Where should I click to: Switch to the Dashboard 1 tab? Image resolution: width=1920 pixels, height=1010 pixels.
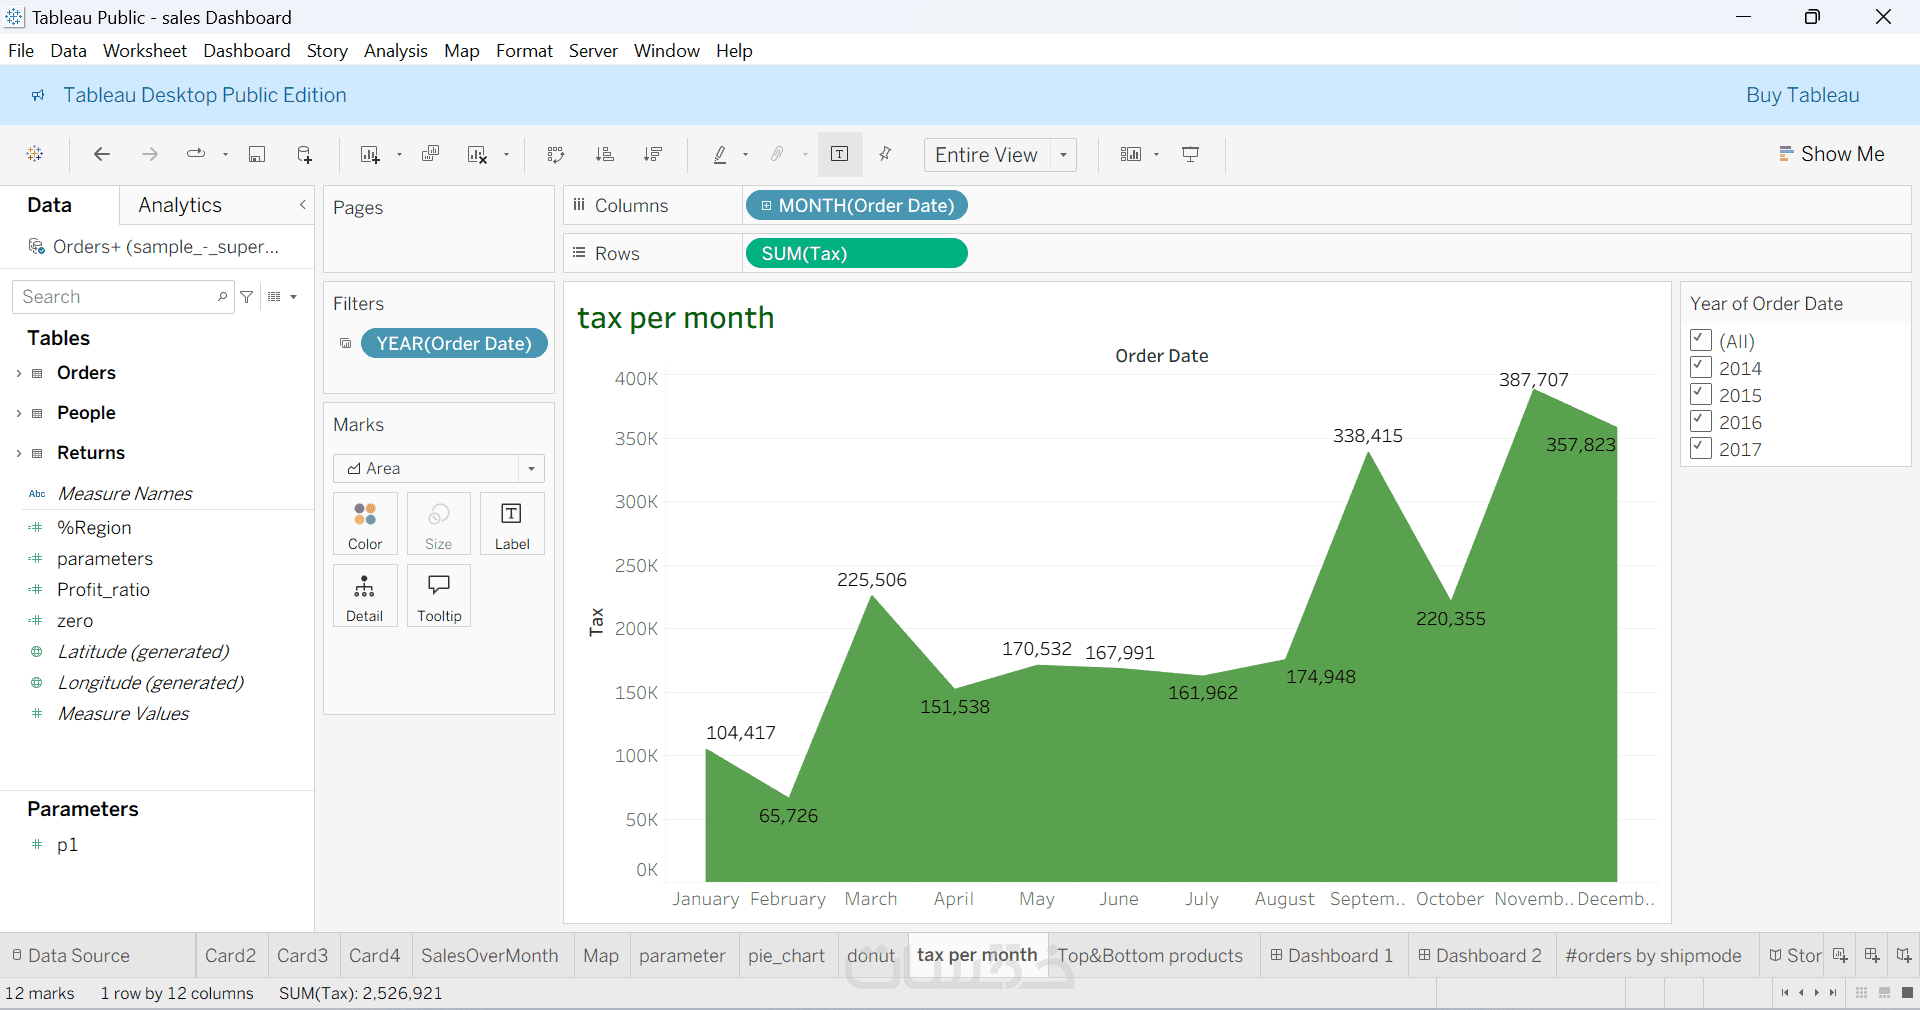pyautogui.click(x=1332, y=956)
